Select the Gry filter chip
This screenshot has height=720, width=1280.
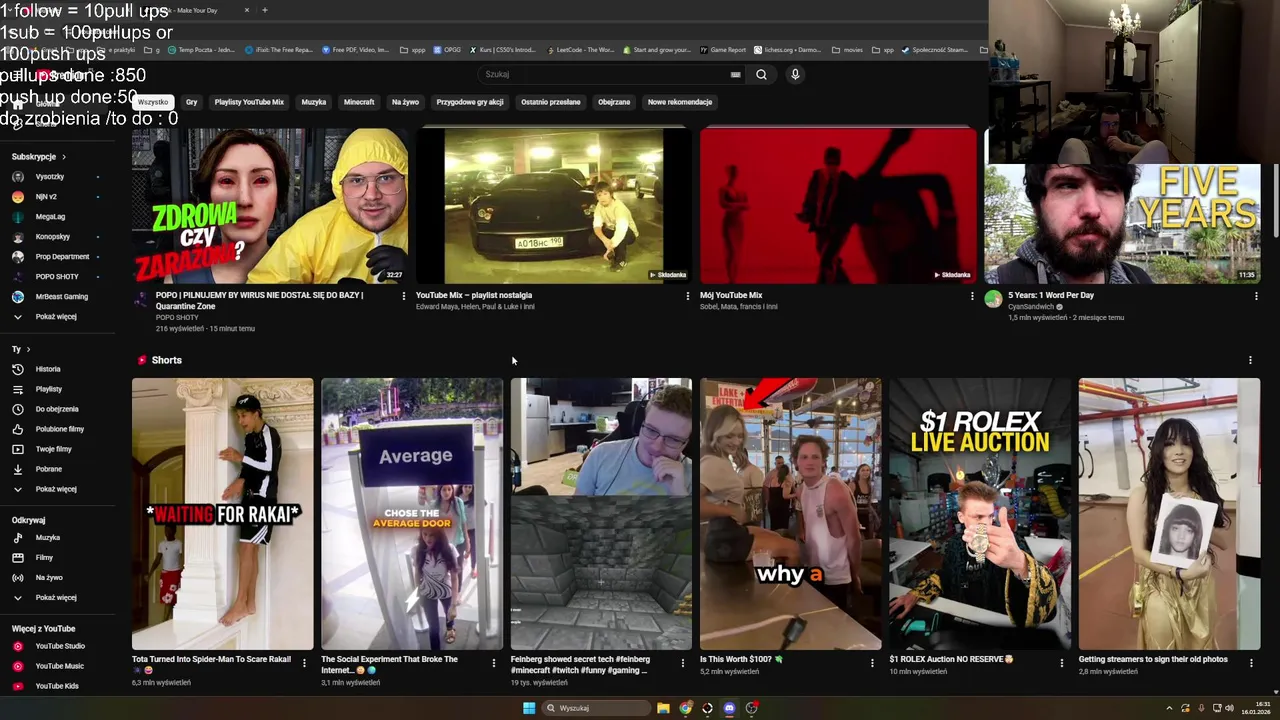coord(191,102)
